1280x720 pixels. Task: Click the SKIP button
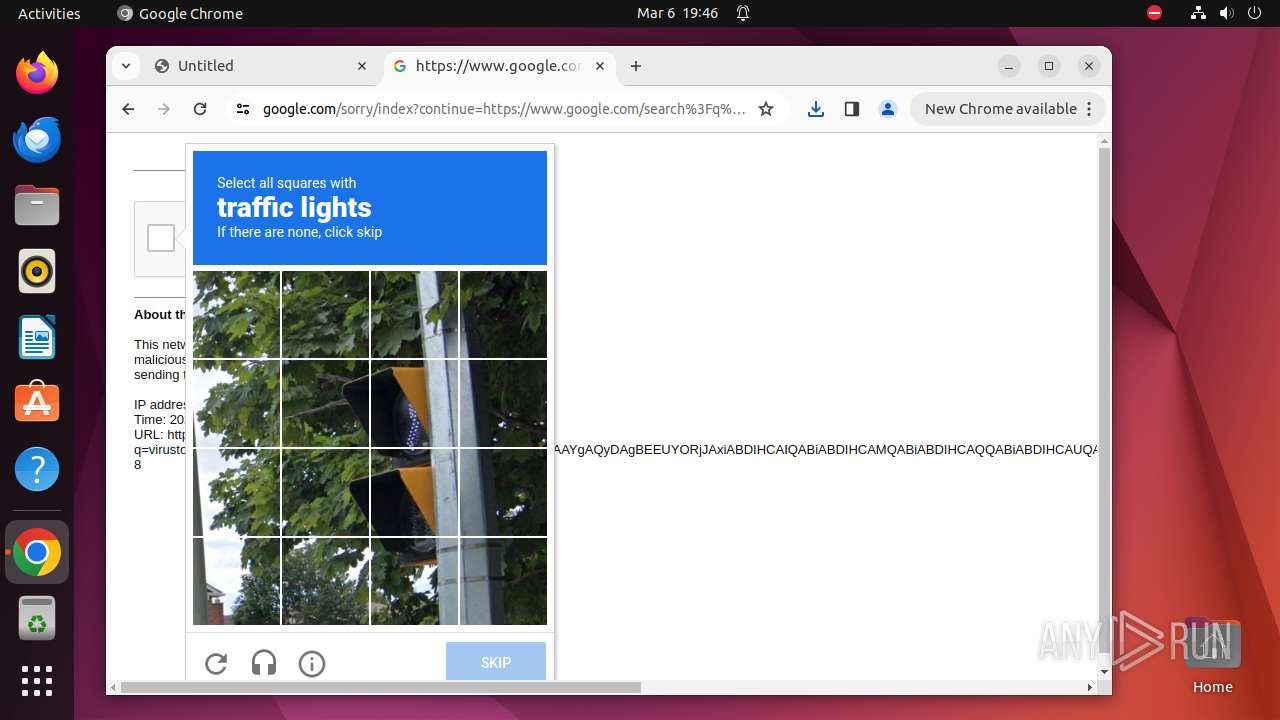496,662
